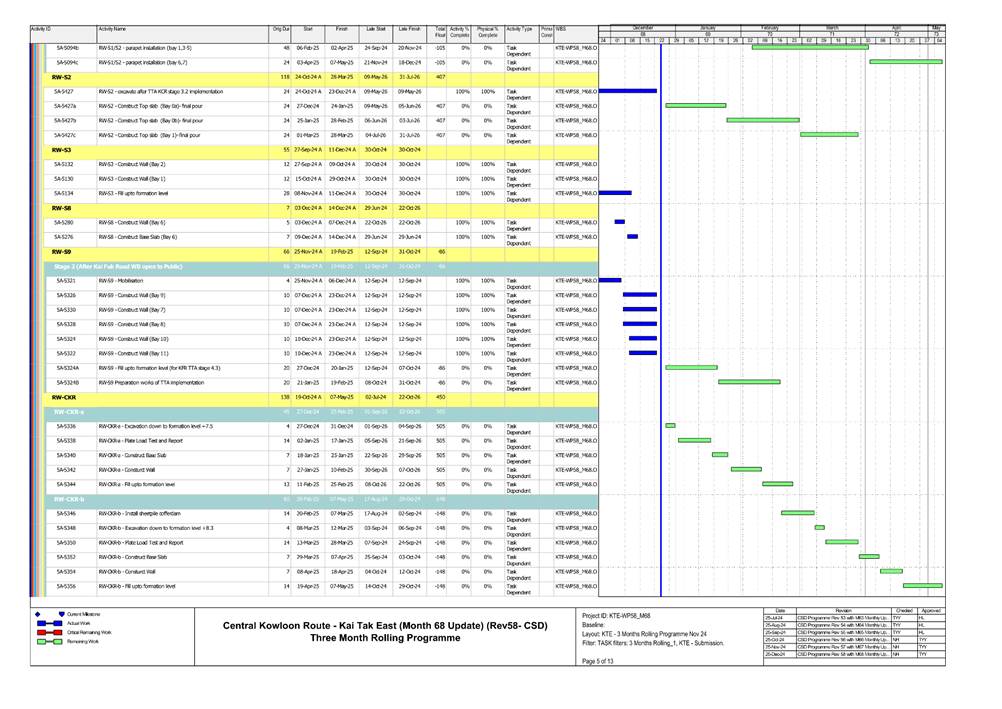Select the blue Gantt bar for SA-S427
Screen dimensions: 1002x709
tap(627, 90)
